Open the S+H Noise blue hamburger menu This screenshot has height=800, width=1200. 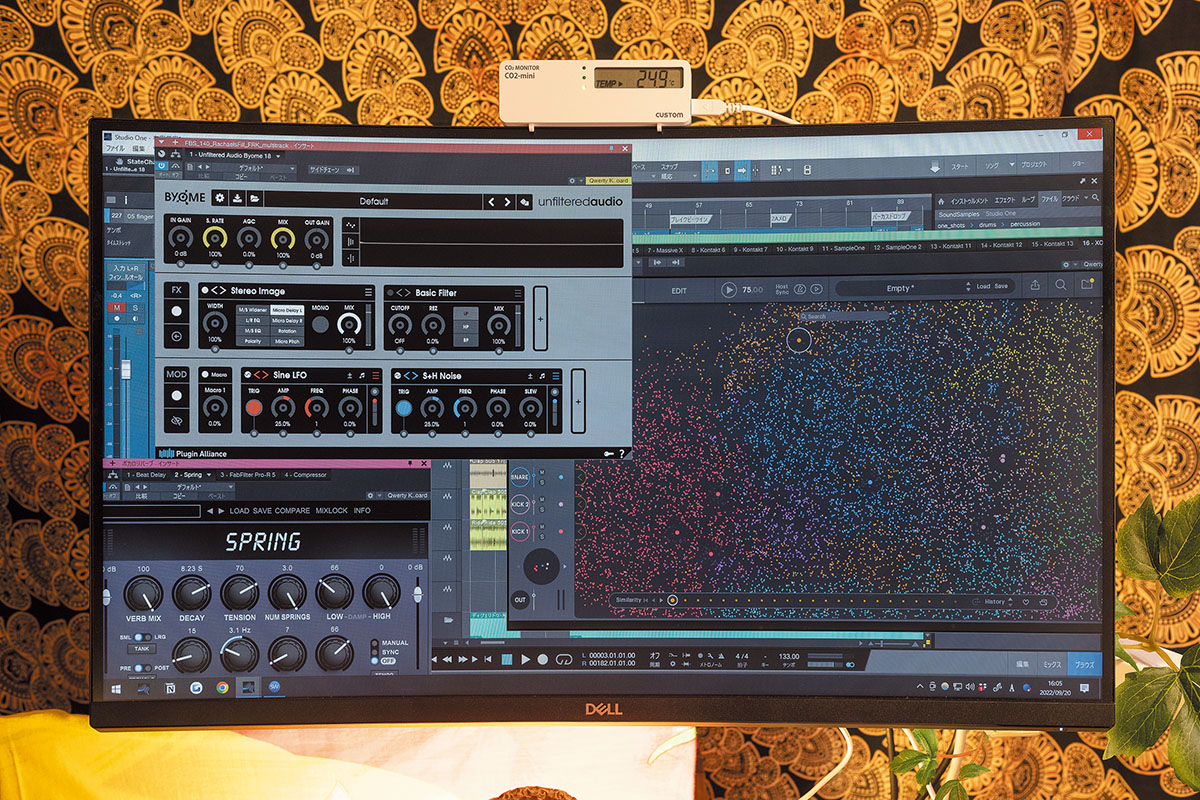(x=556, y=375)
